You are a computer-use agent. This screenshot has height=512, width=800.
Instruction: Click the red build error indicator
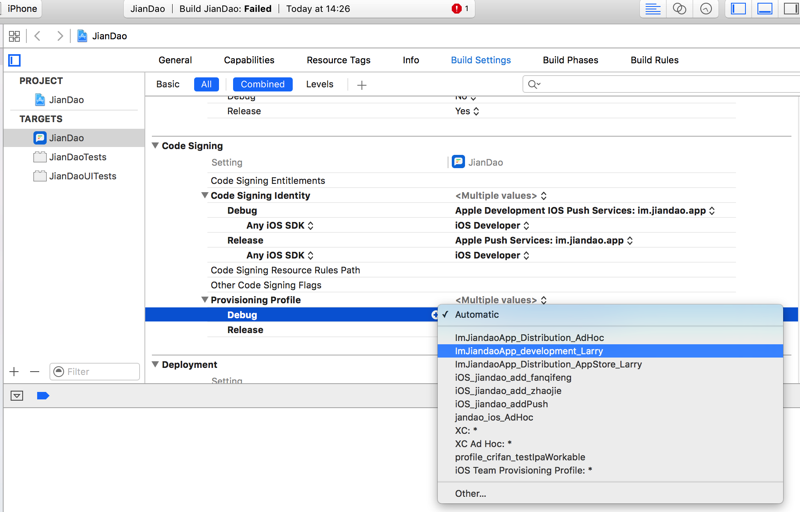click(457, 9)
